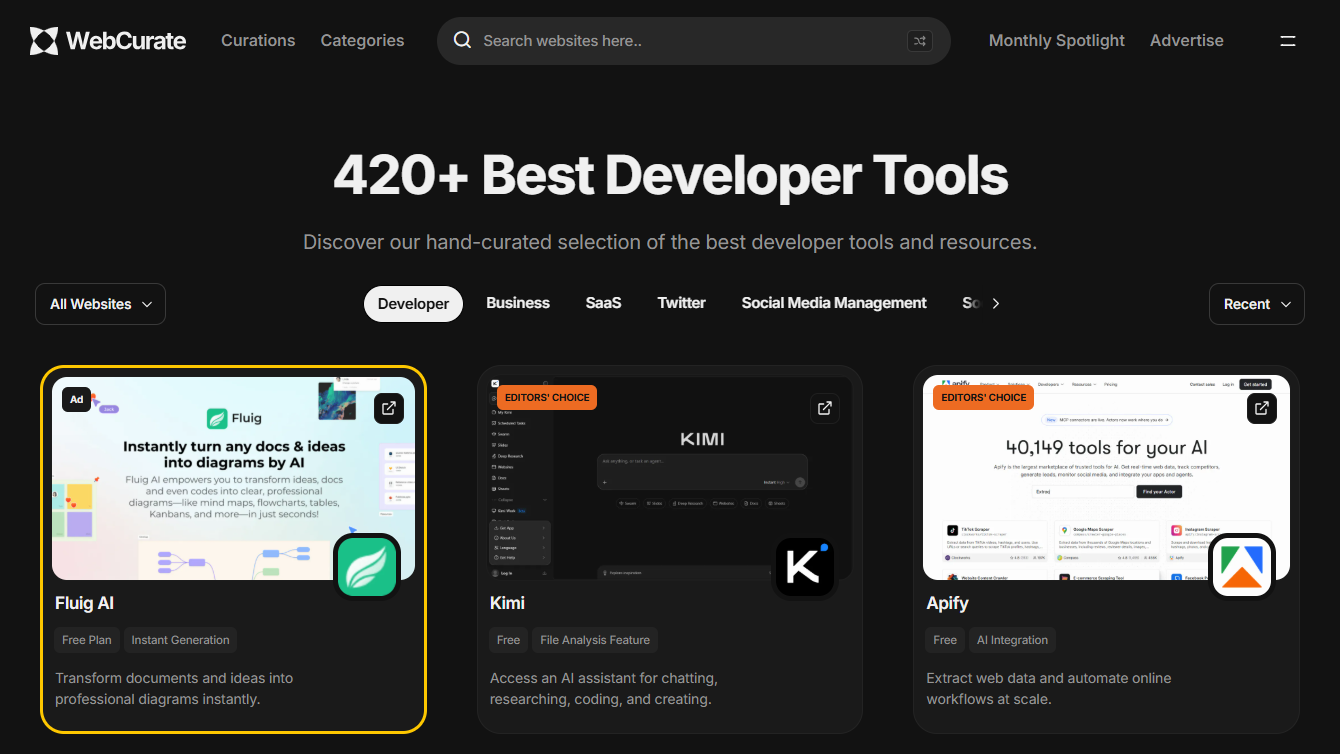This screenshot has width=1340, height=754.
Task: Open the Advertise link
Action: coord(1187,41)
